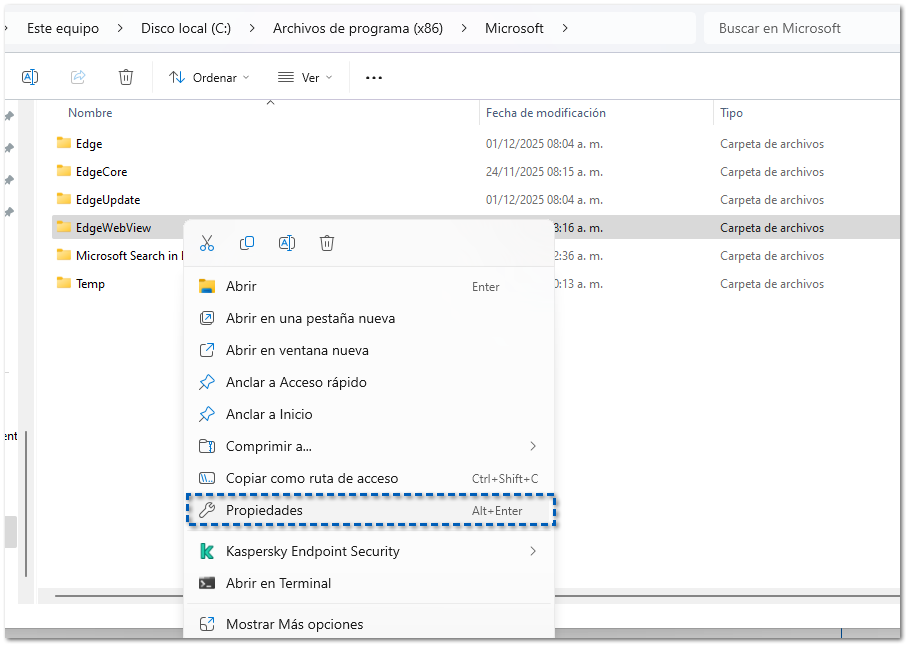Screen dimensions: 909x647
Task: Sort by Fecha de modificación column header
Action: [546, 113]
